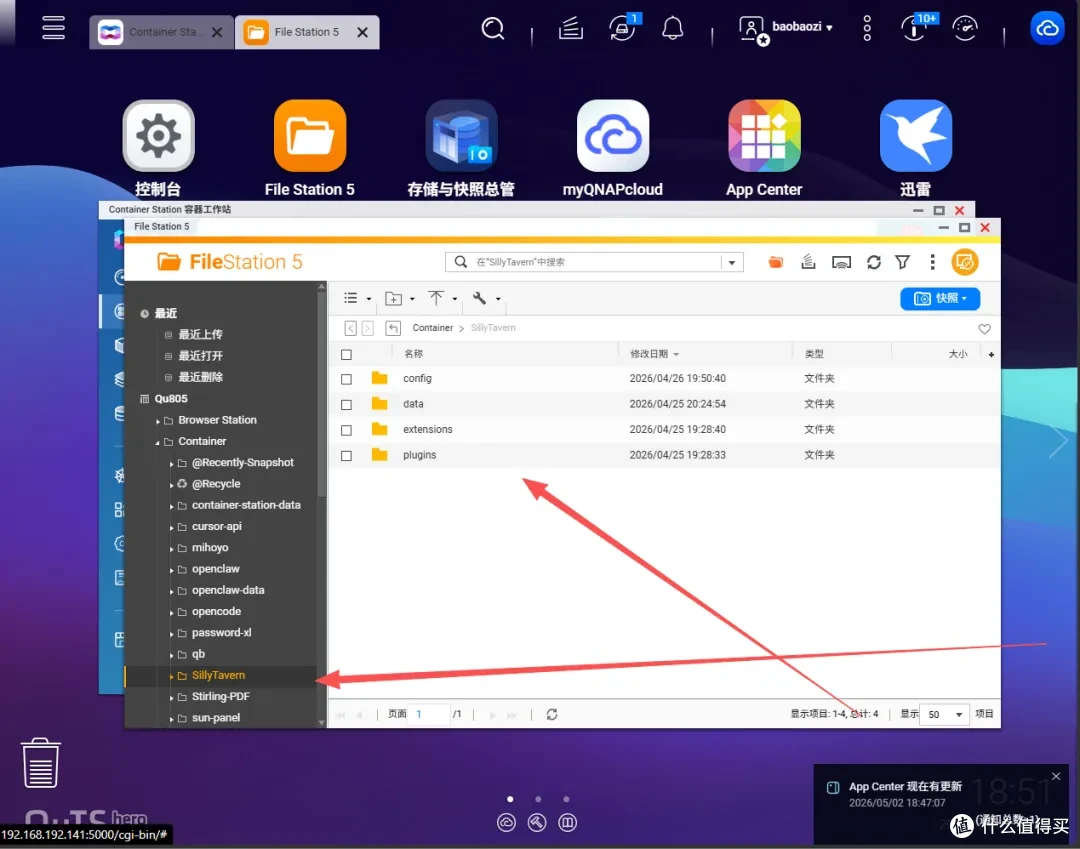1080x849 pixels.
Task: Launch the App Center desktop icon
Action: (x=764, y=136)
